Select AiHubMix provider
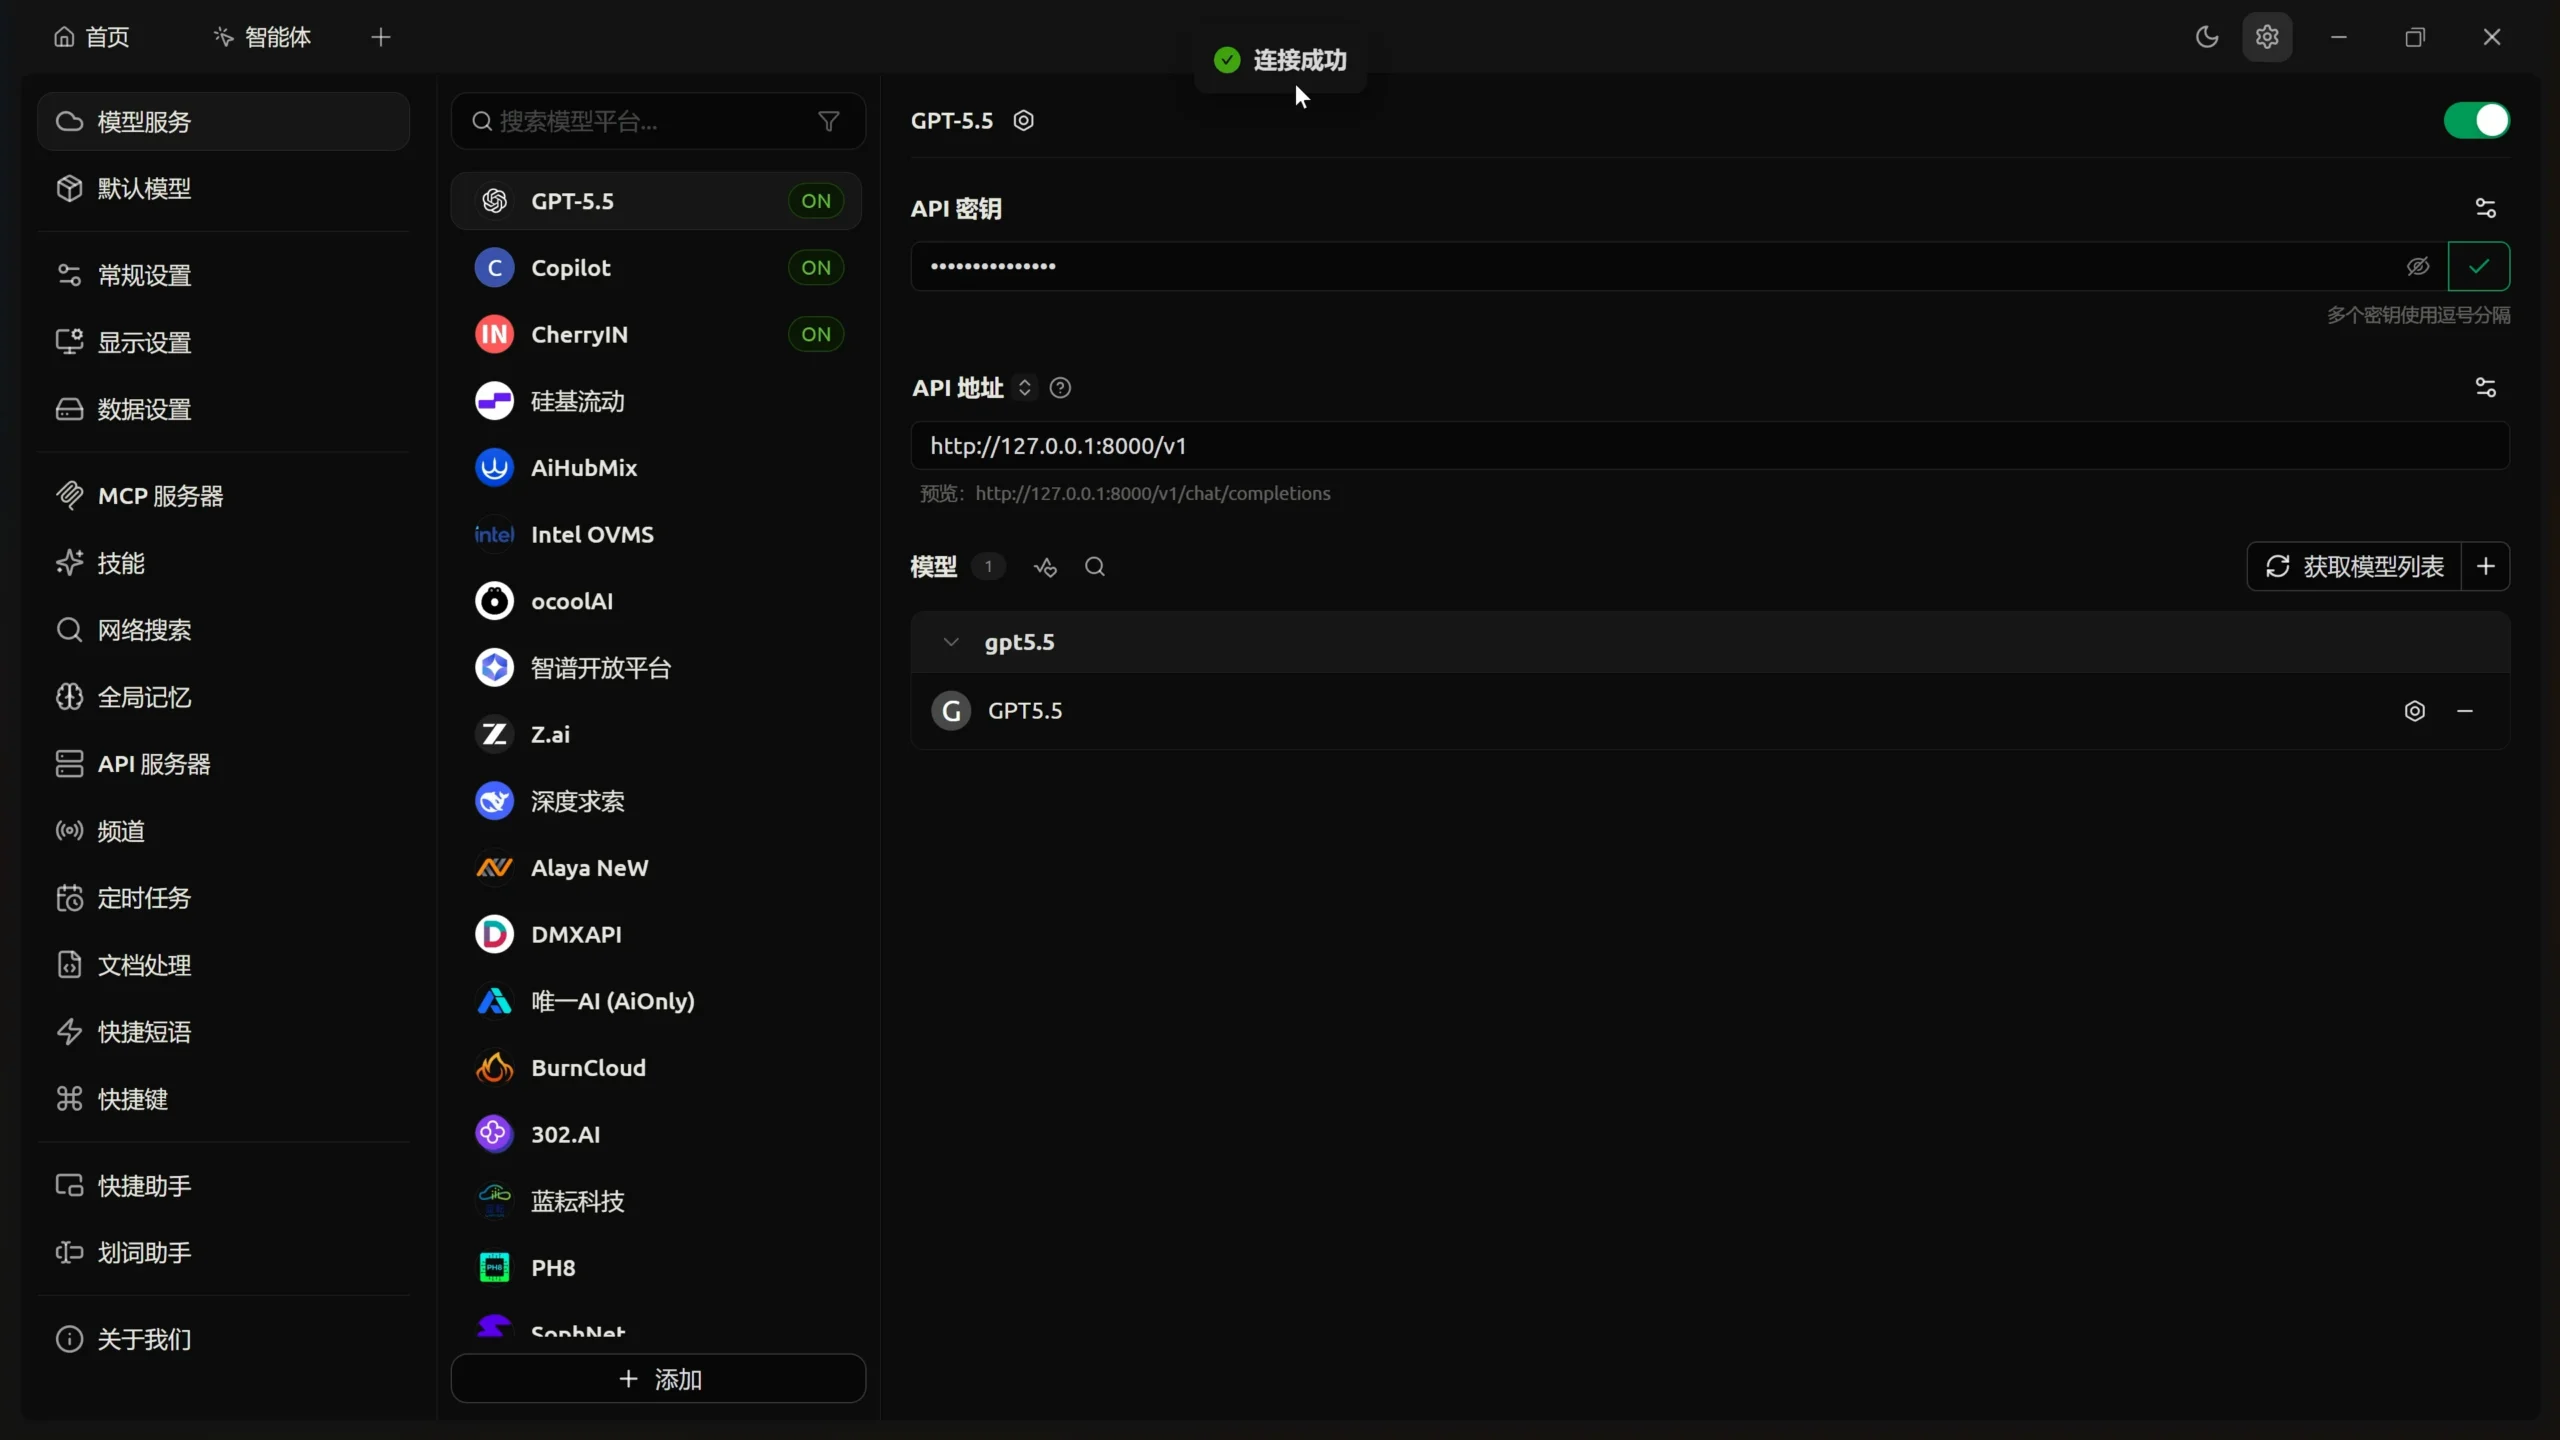Viewport: 2560px width, 1440px height. click(656, 467)
